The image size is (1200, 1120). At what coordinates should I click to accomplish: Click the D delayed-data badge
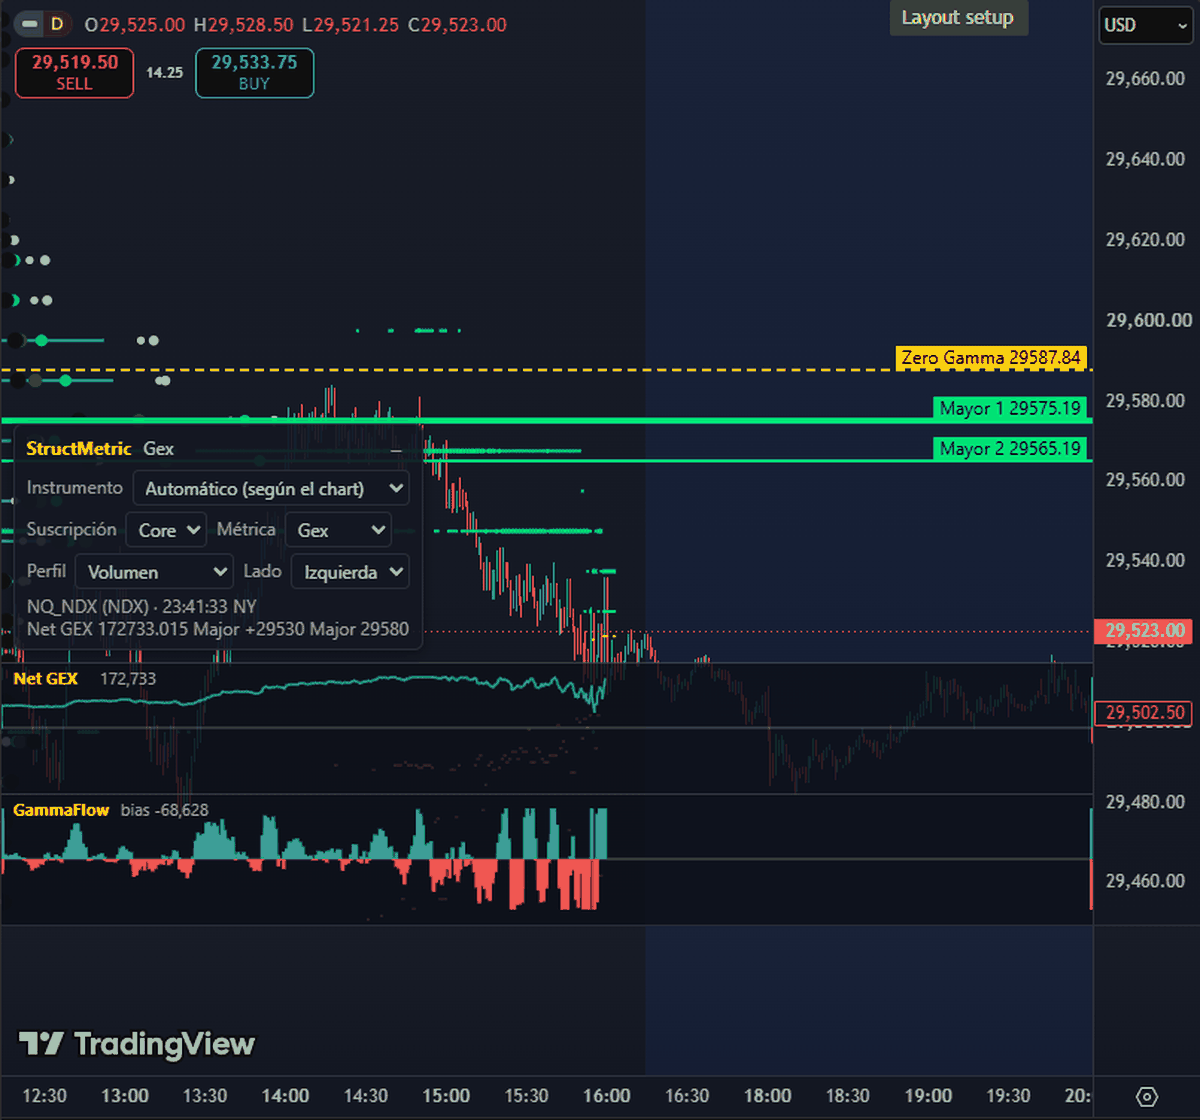57,24
